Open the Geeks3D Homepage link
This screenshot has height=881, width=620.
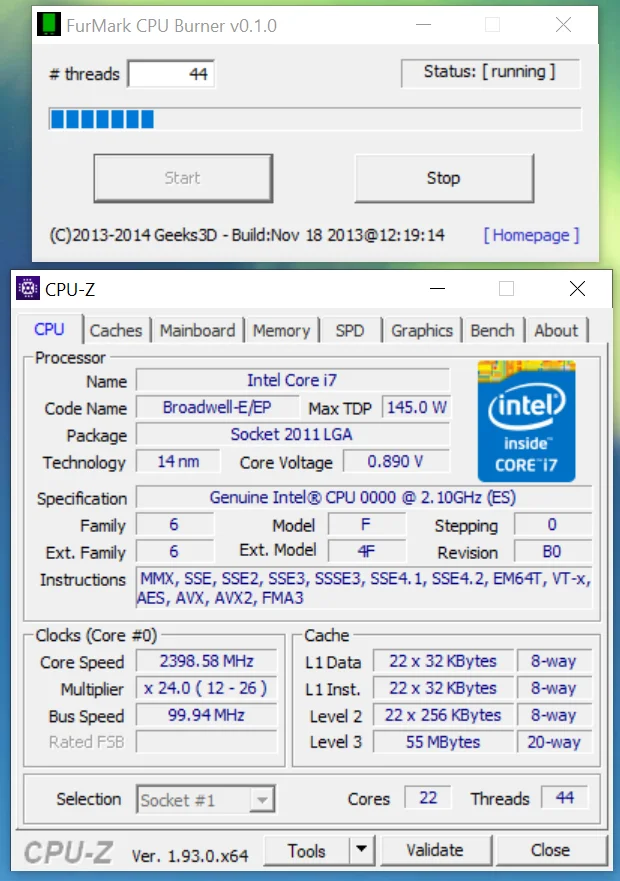(x=531, y=235)
